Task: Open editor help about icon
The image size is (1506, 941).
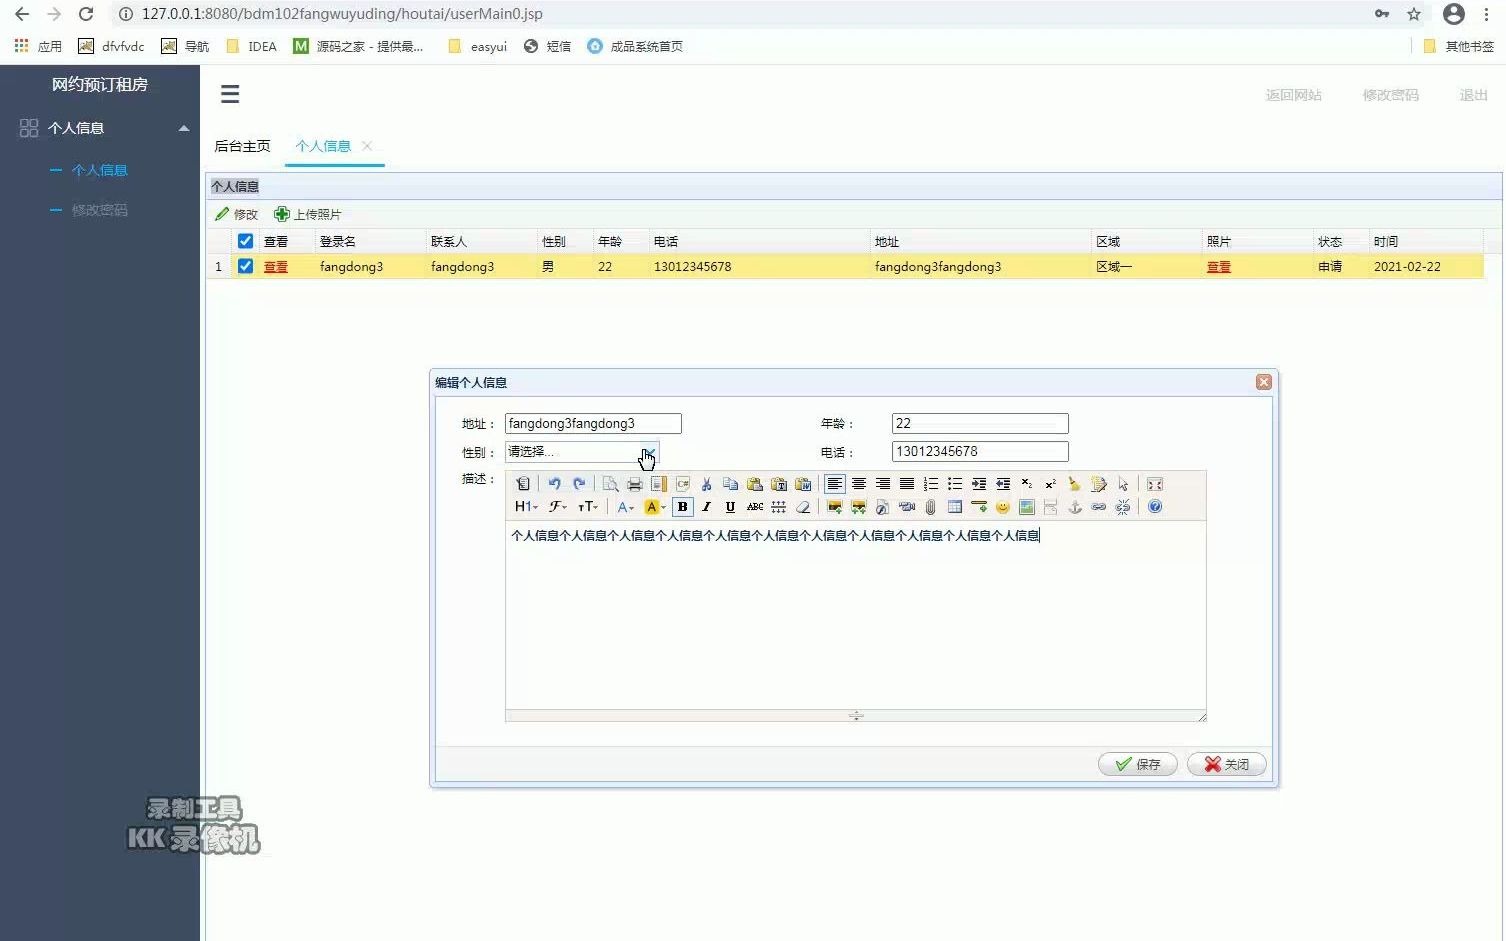Action: click(x=1154, y=507)
